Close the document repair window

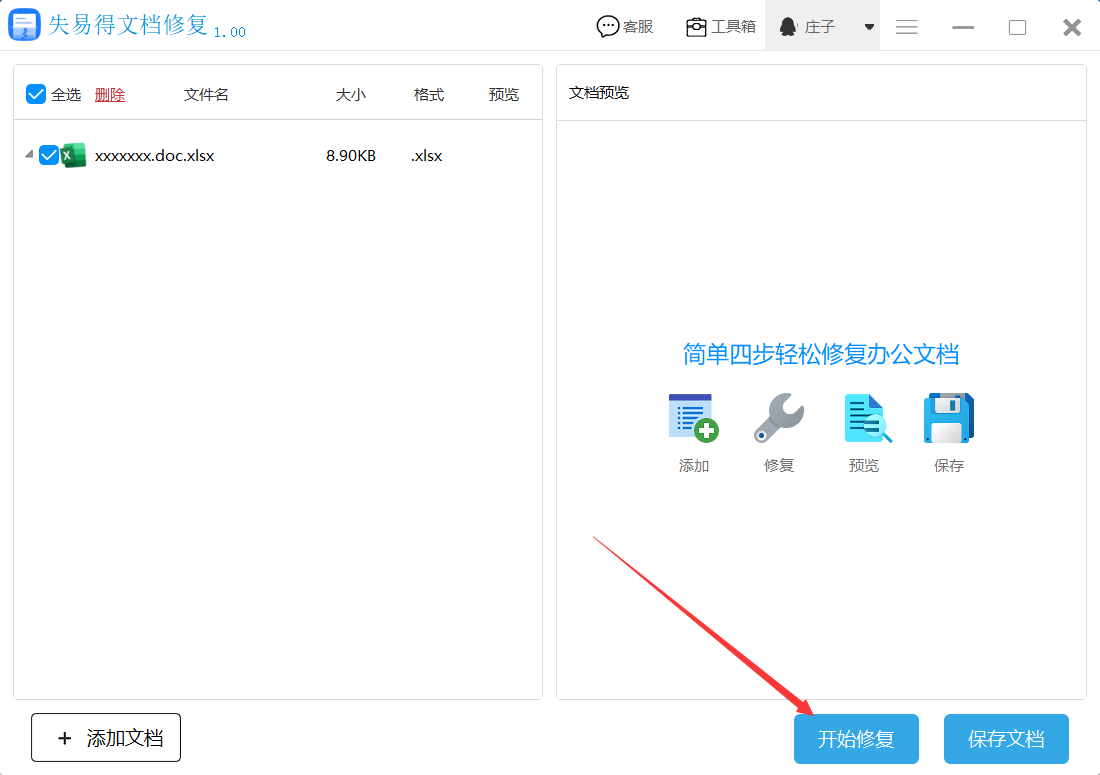(1072, 27)
